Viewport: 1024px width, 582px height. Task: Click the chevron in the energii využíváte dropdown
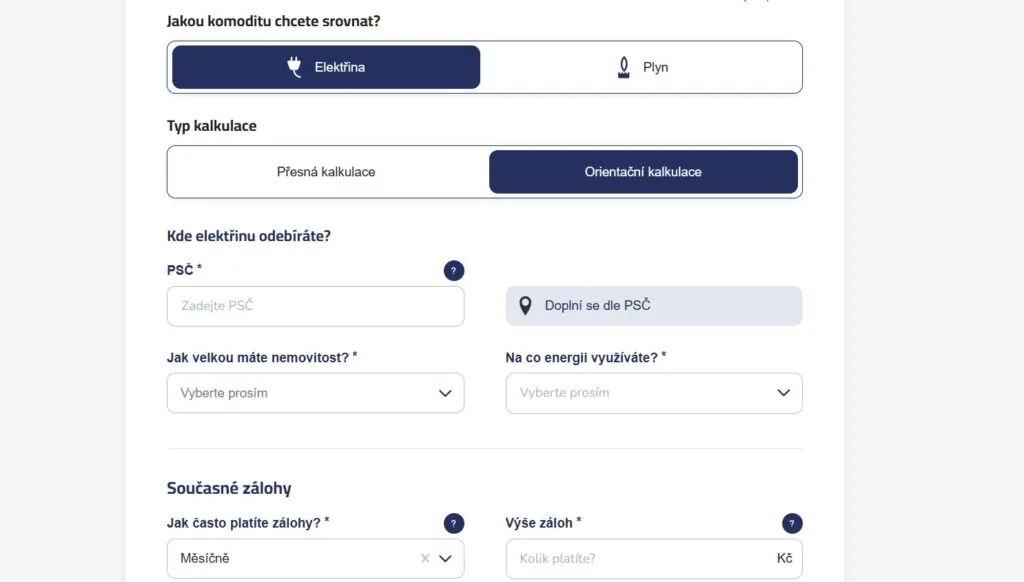[x=784, y=393]
